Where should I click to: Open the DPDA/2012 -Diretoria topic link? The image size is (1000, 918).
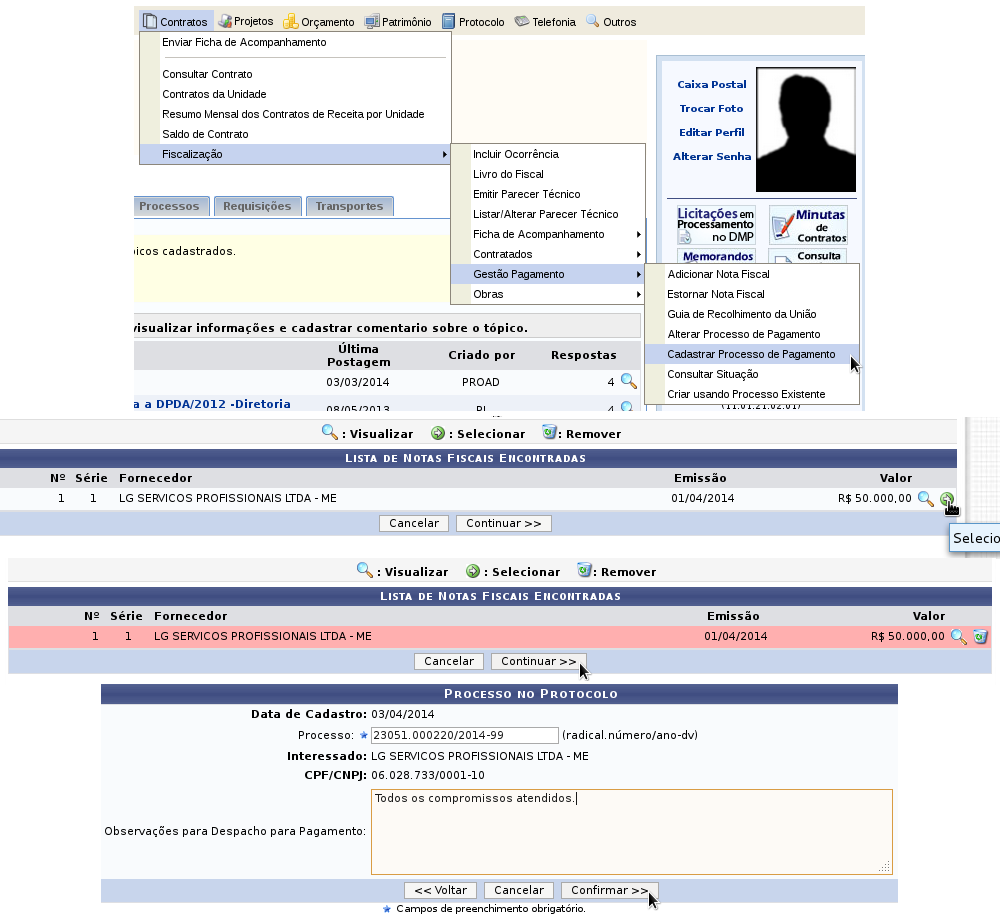[x=212, y=404]
